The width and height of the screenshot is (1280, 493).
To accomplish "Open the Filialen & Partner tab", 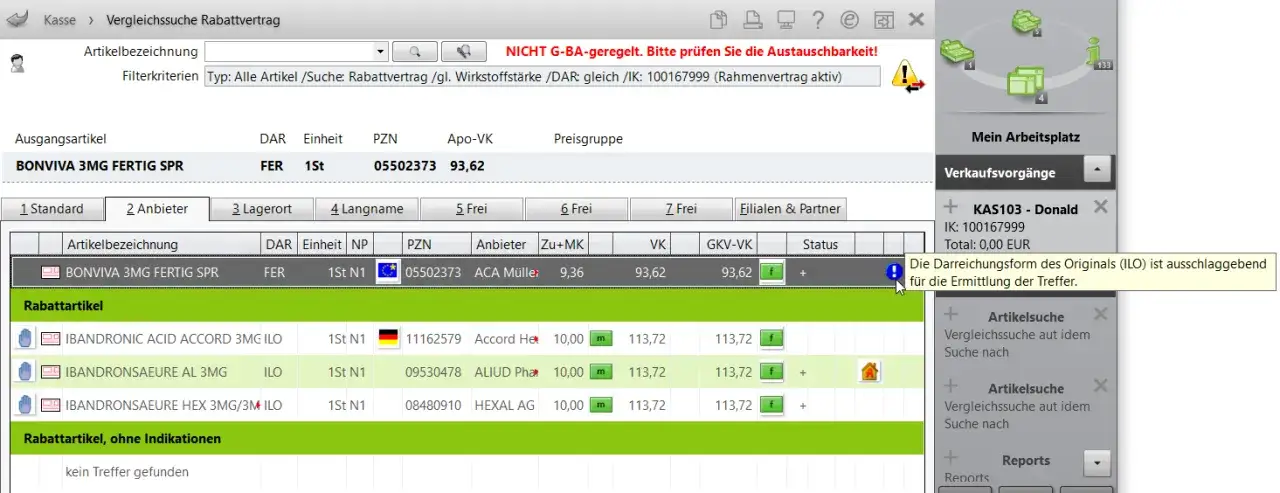I will pyautogui.click(x=791, y=209).
